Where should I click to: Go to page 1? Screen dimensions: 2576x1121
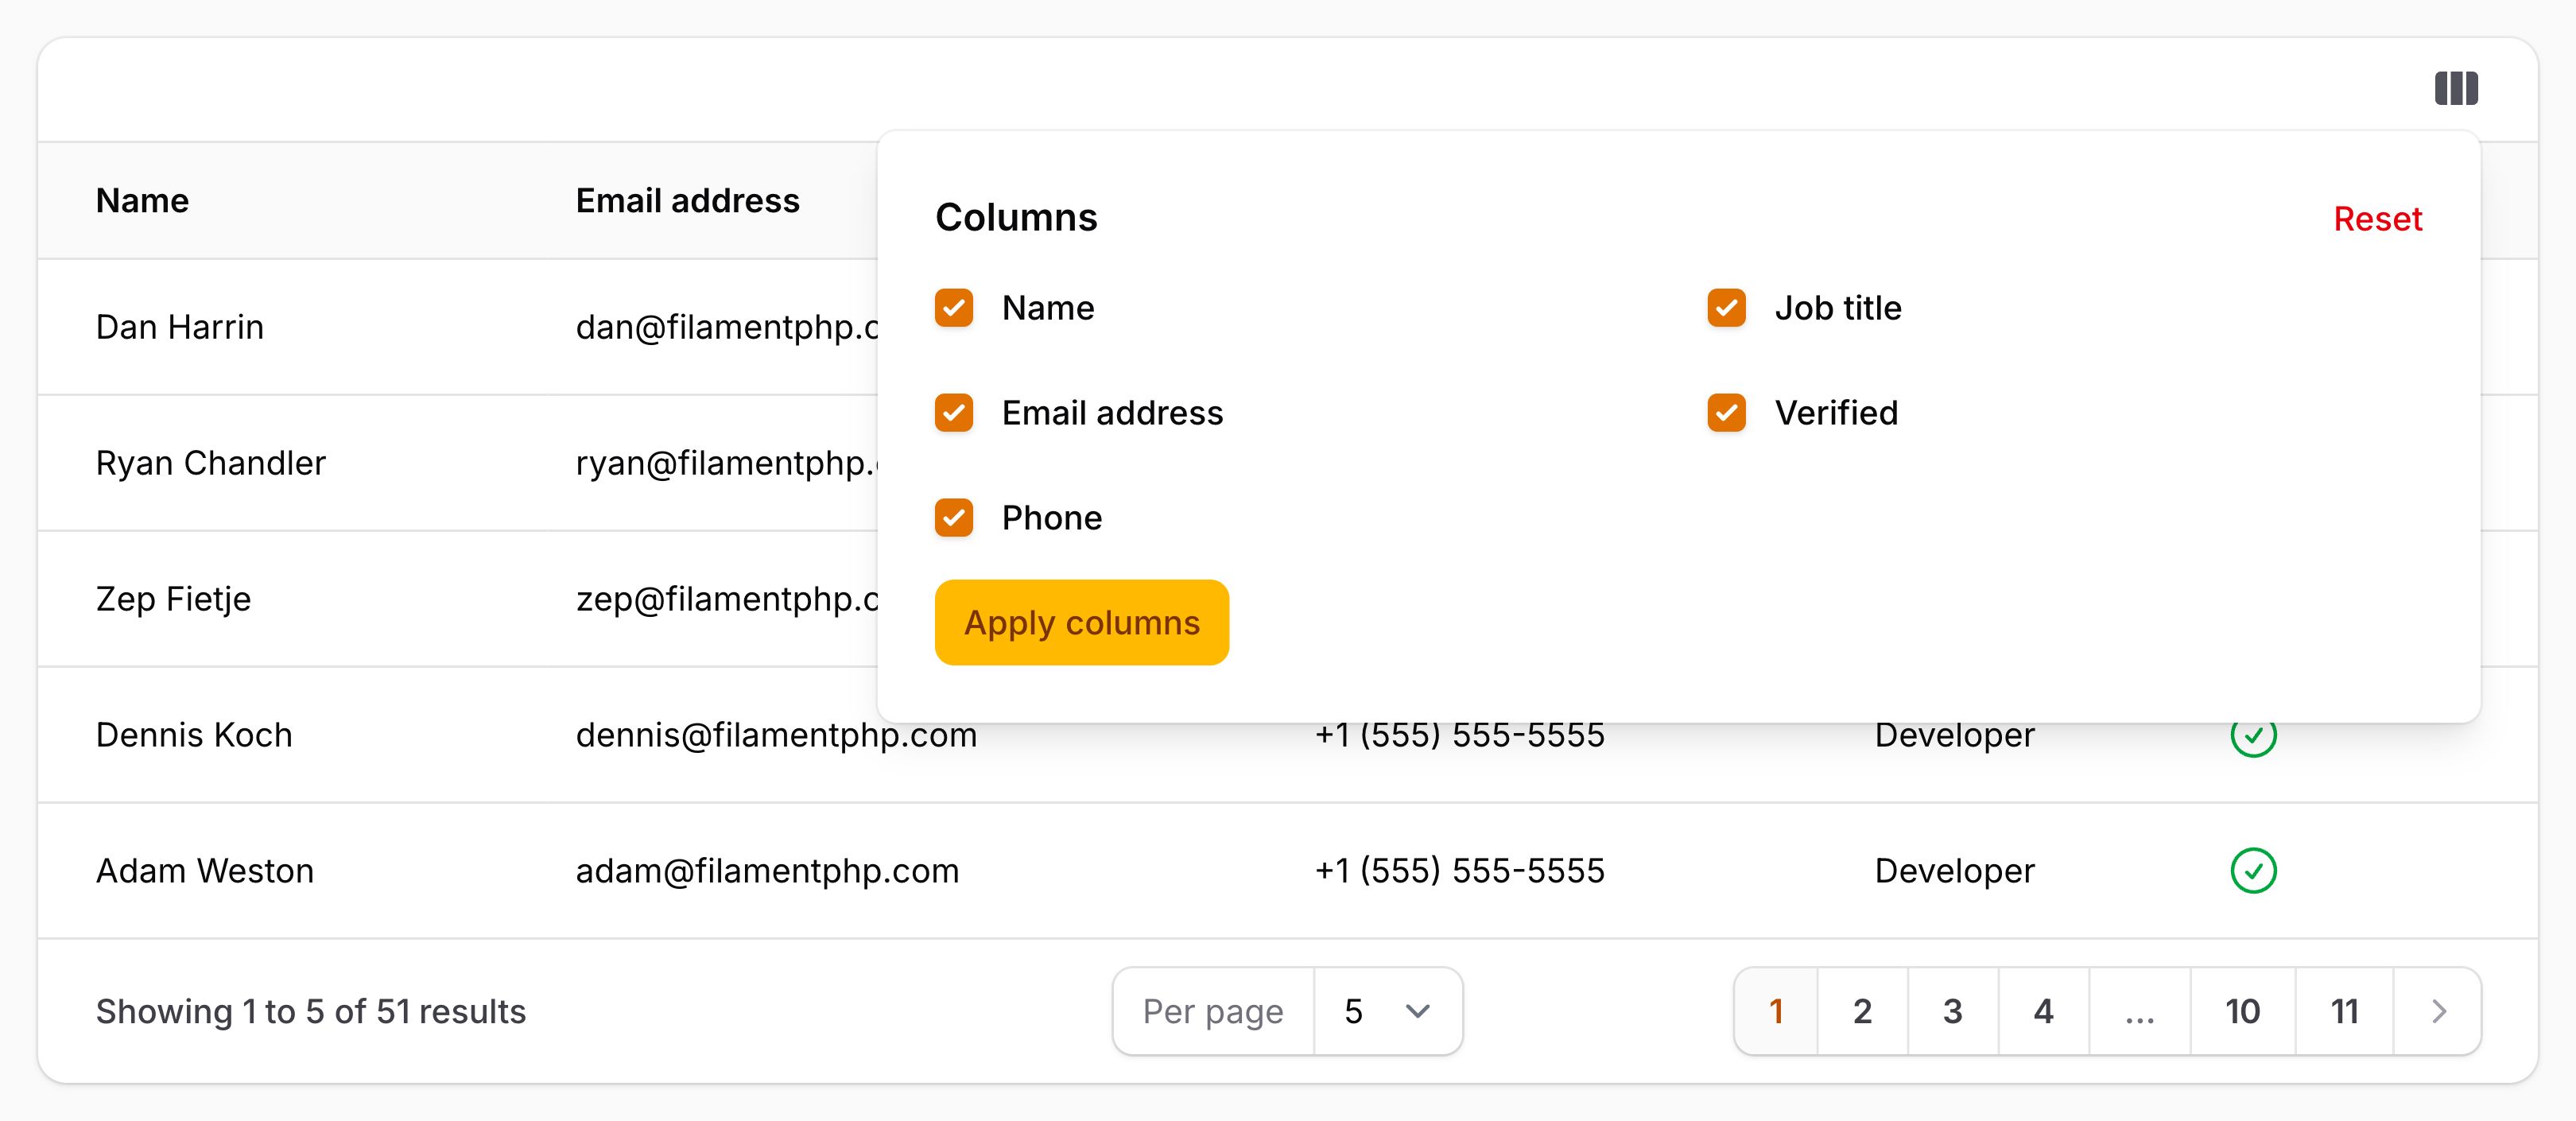click(1776, 1011)
